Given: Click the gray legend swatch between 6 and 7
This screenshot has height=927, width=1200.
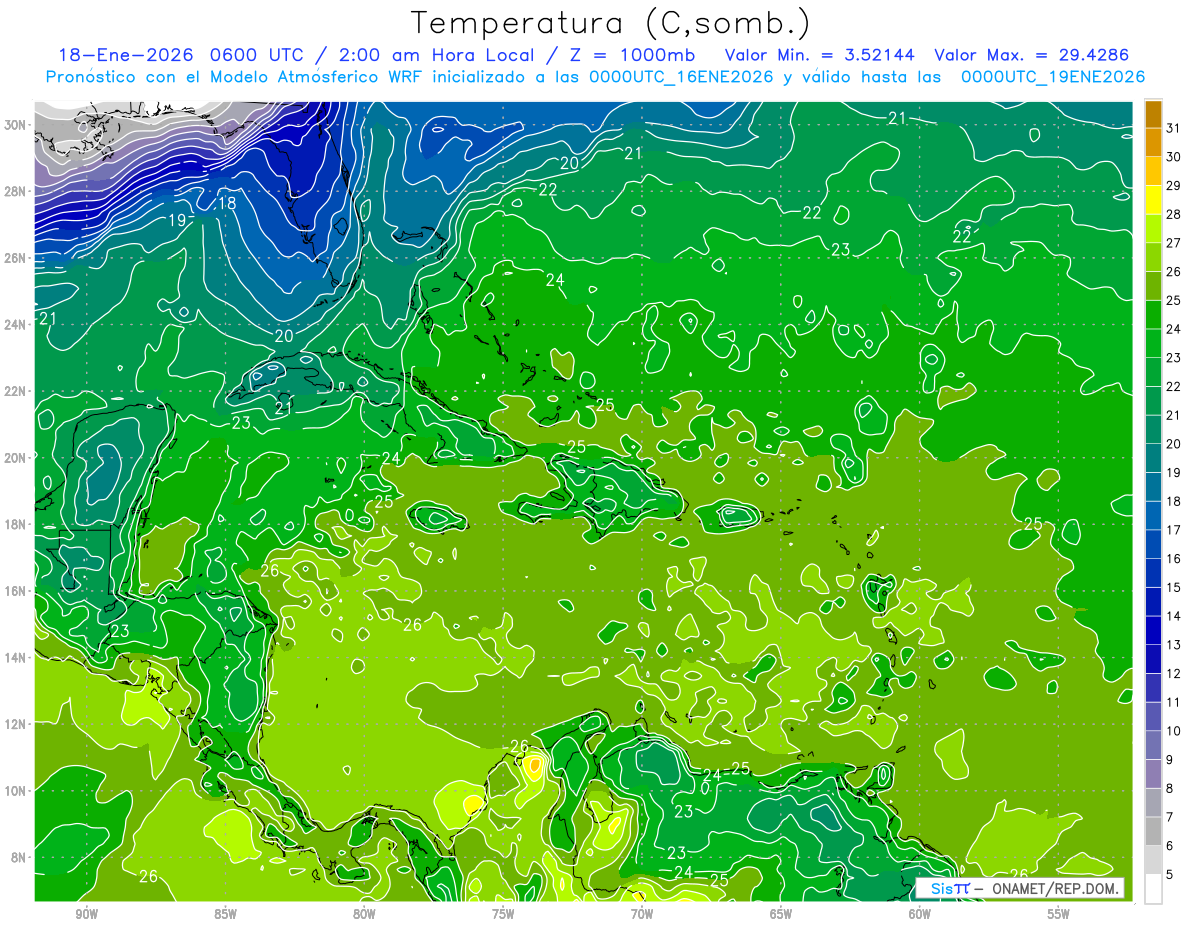Looking at the screenshot, I should 1153,831.
